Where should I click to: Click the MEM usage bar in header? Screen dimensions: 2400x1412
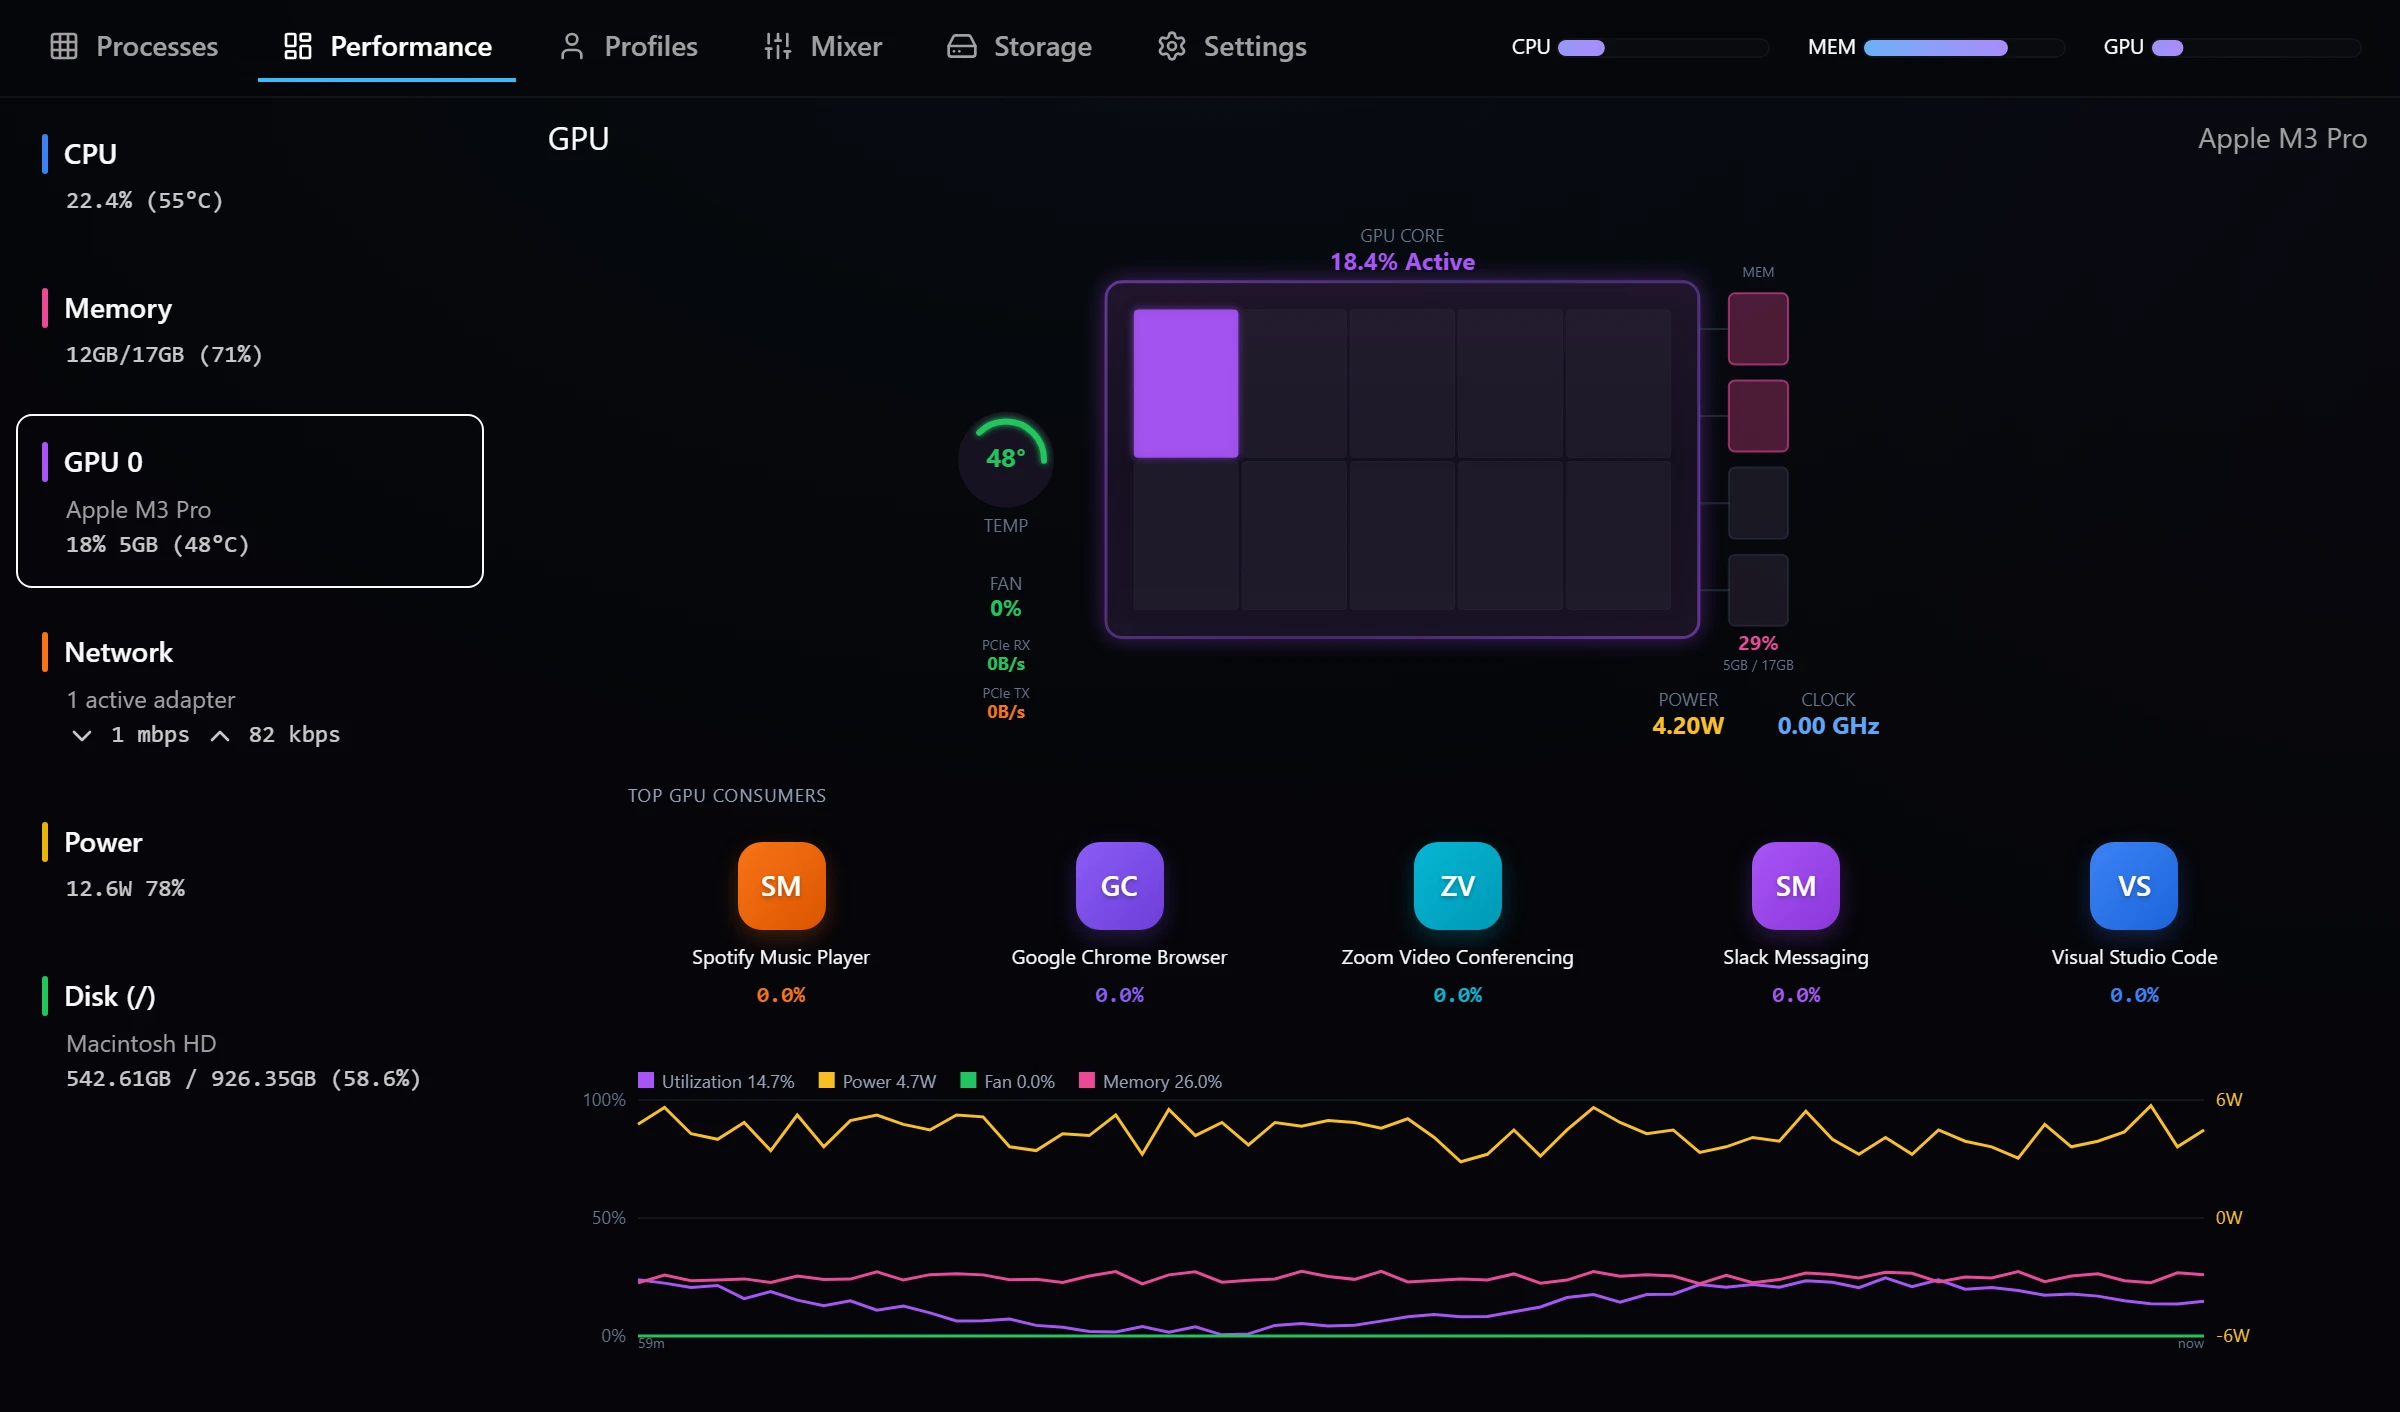click(x=1964, y=47)
